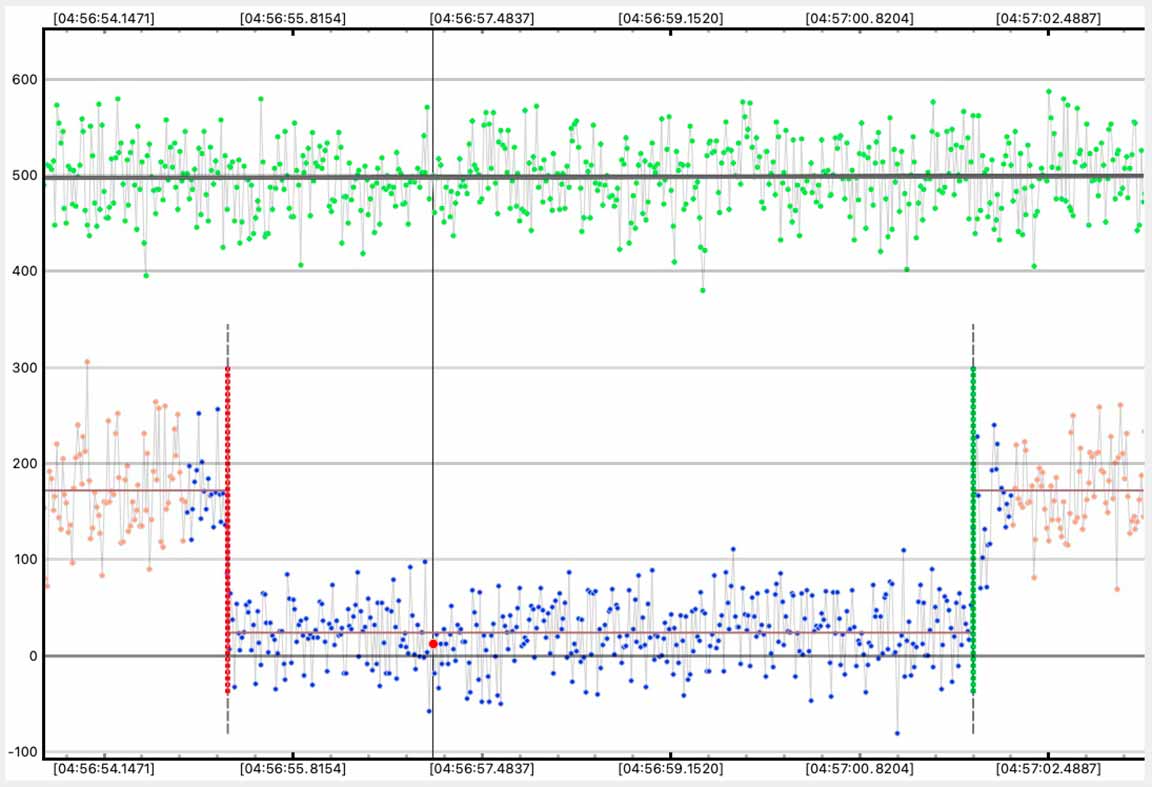Click the top 04:56:59.1520 time label

670,18
